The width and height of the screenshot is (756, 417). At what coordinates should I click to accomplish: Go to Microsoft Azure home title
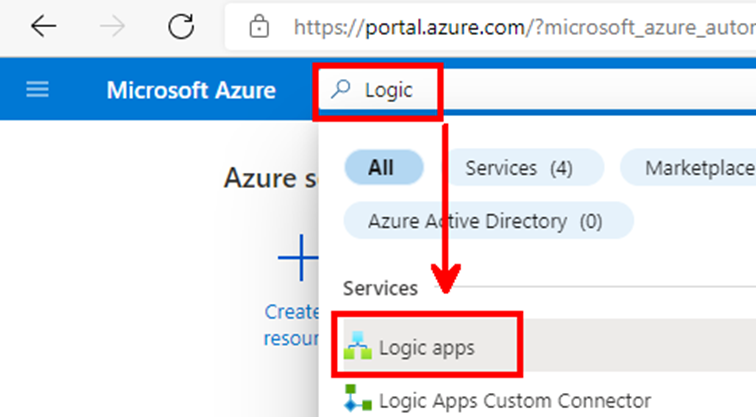click(x=191, y=90)
